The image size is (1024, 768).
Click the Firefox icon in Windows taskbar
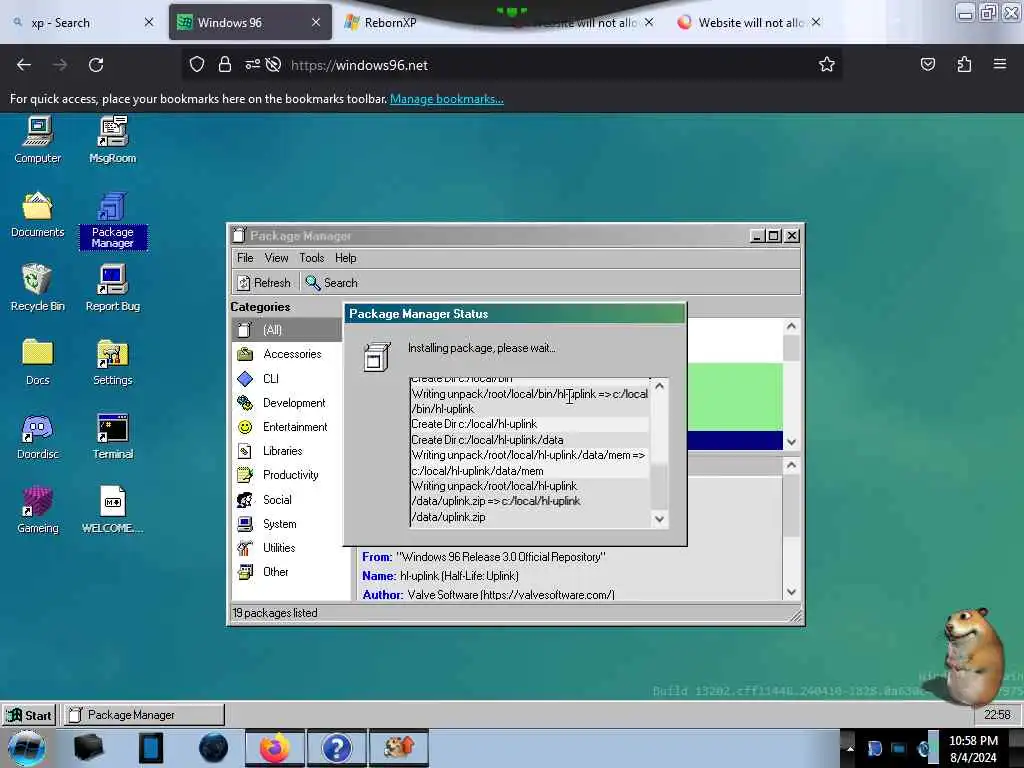pos(275,748)
